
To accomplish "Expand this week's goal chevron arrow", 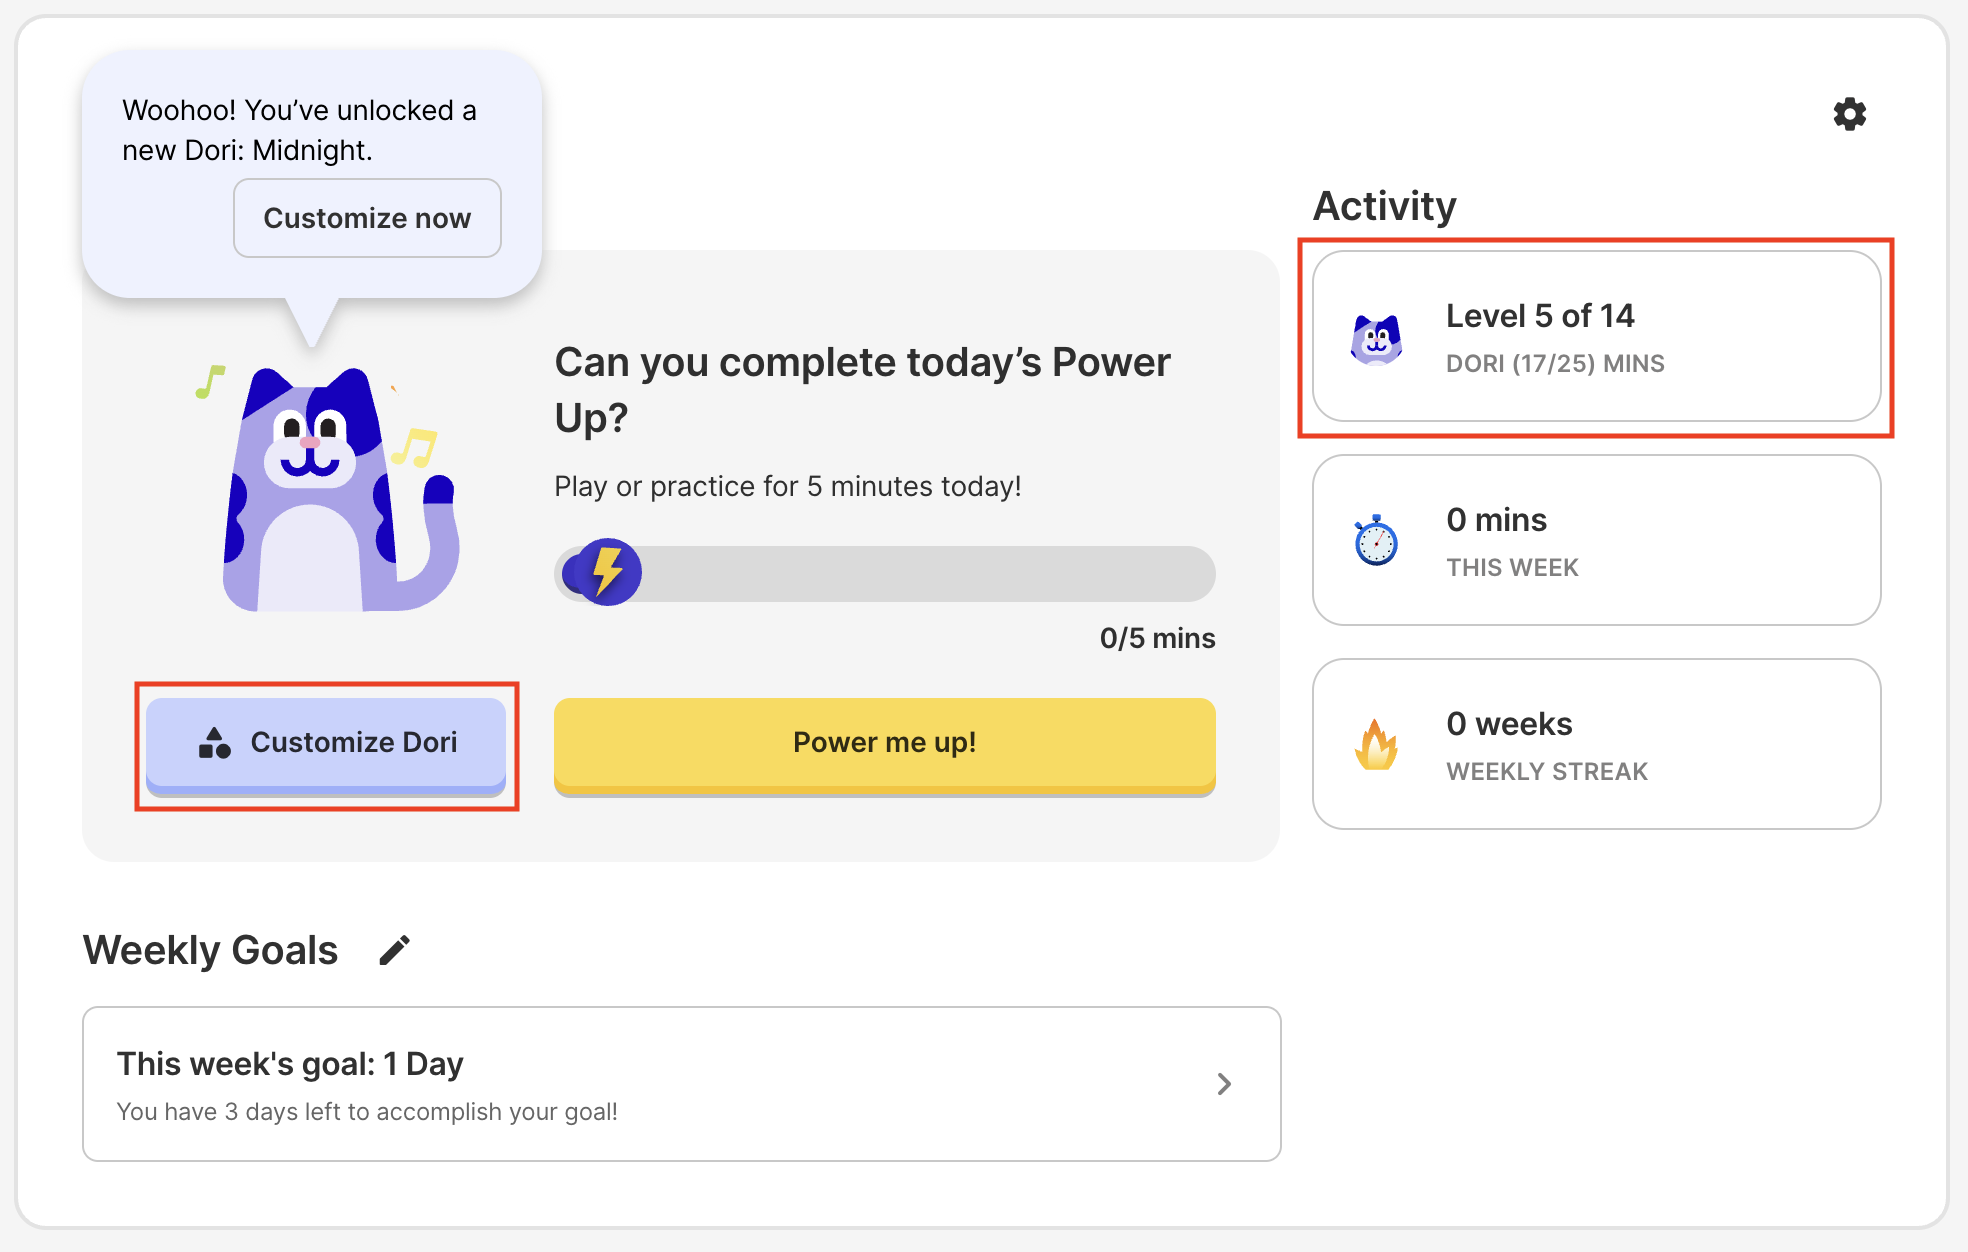I will (x=1224, y=1084).
